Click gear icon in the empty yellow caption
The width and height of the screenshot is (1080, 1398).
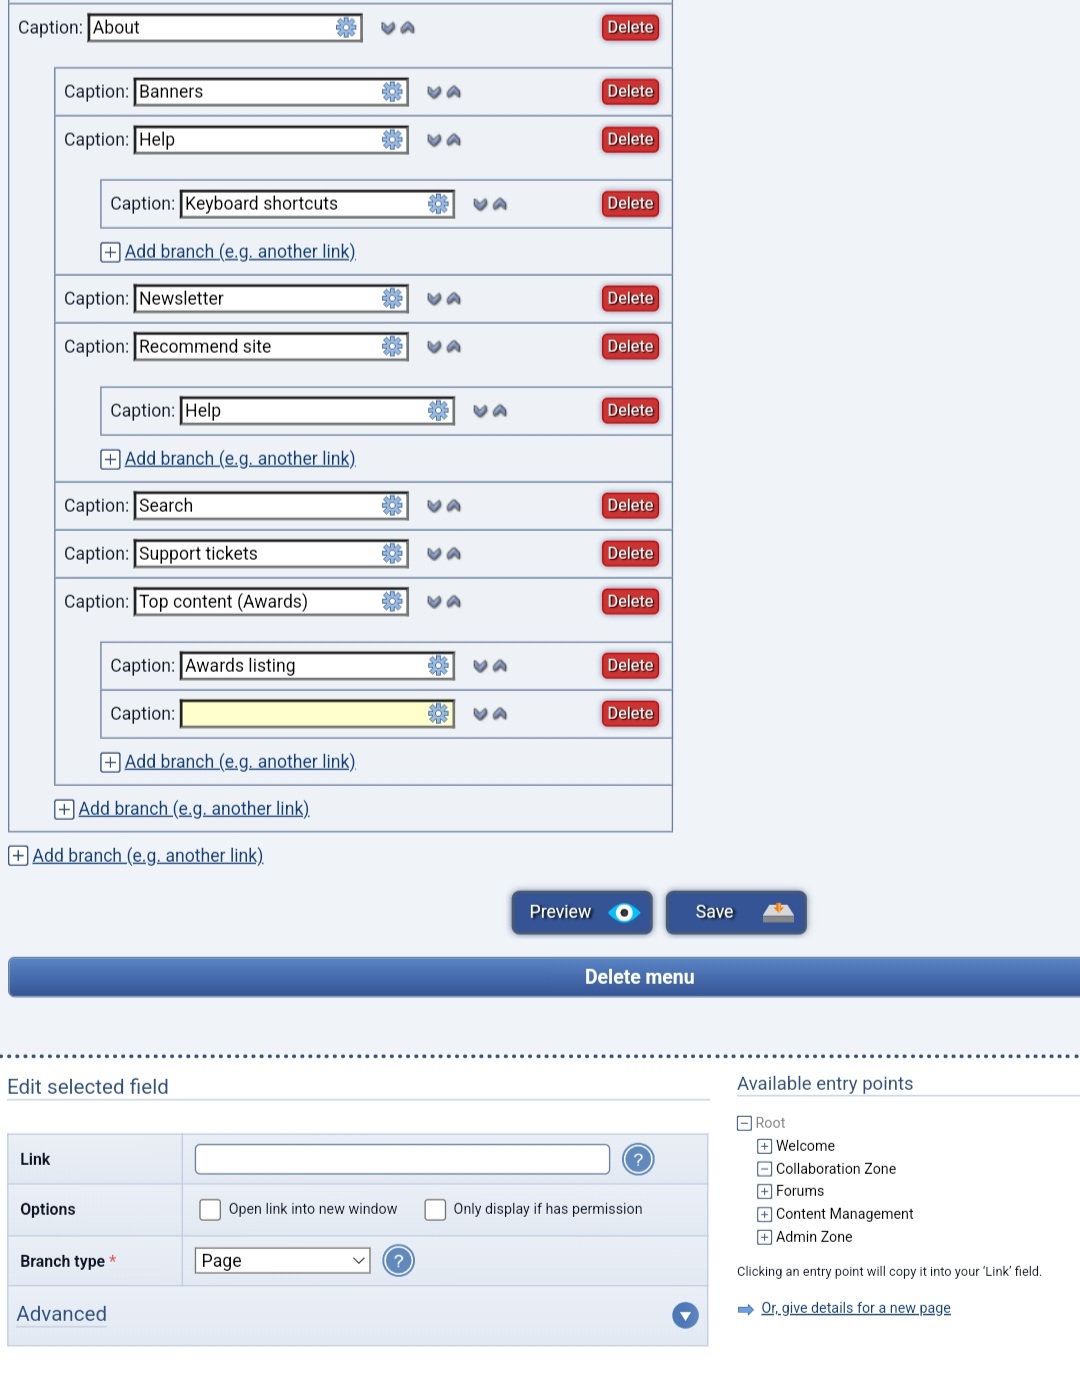438,714
